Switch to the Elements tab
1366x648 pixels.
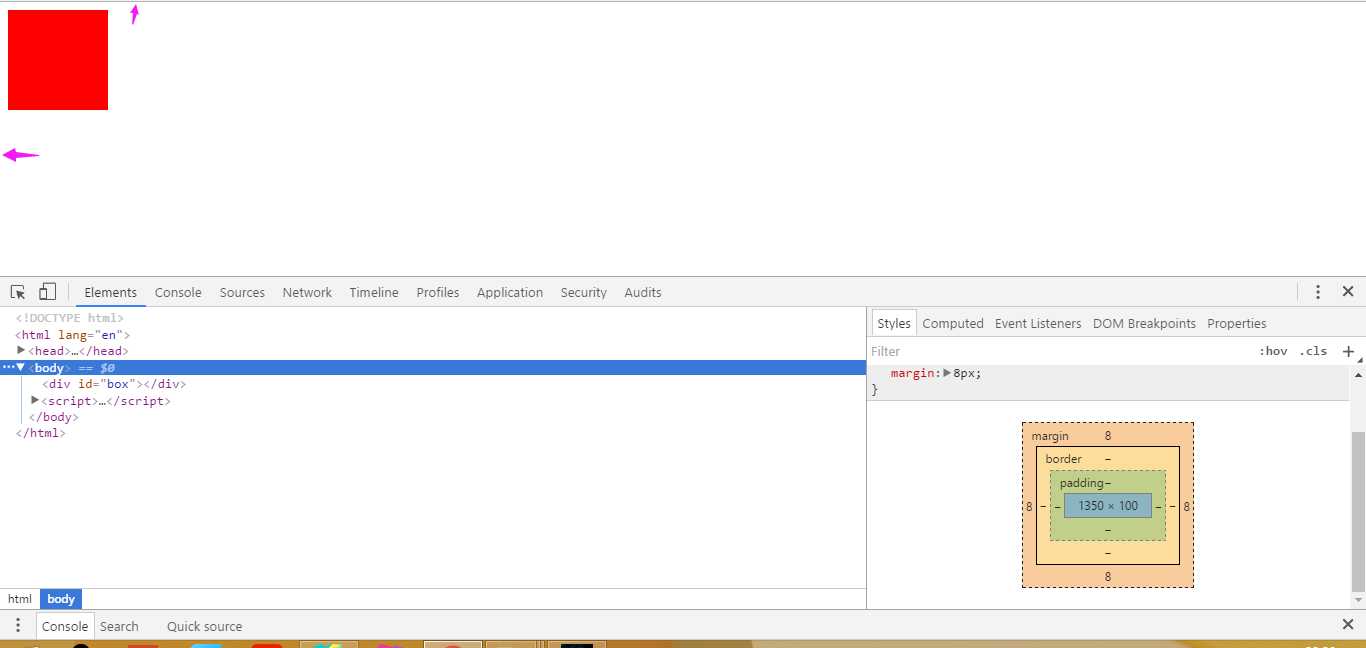pyautogui.click(x=110, y=292)
